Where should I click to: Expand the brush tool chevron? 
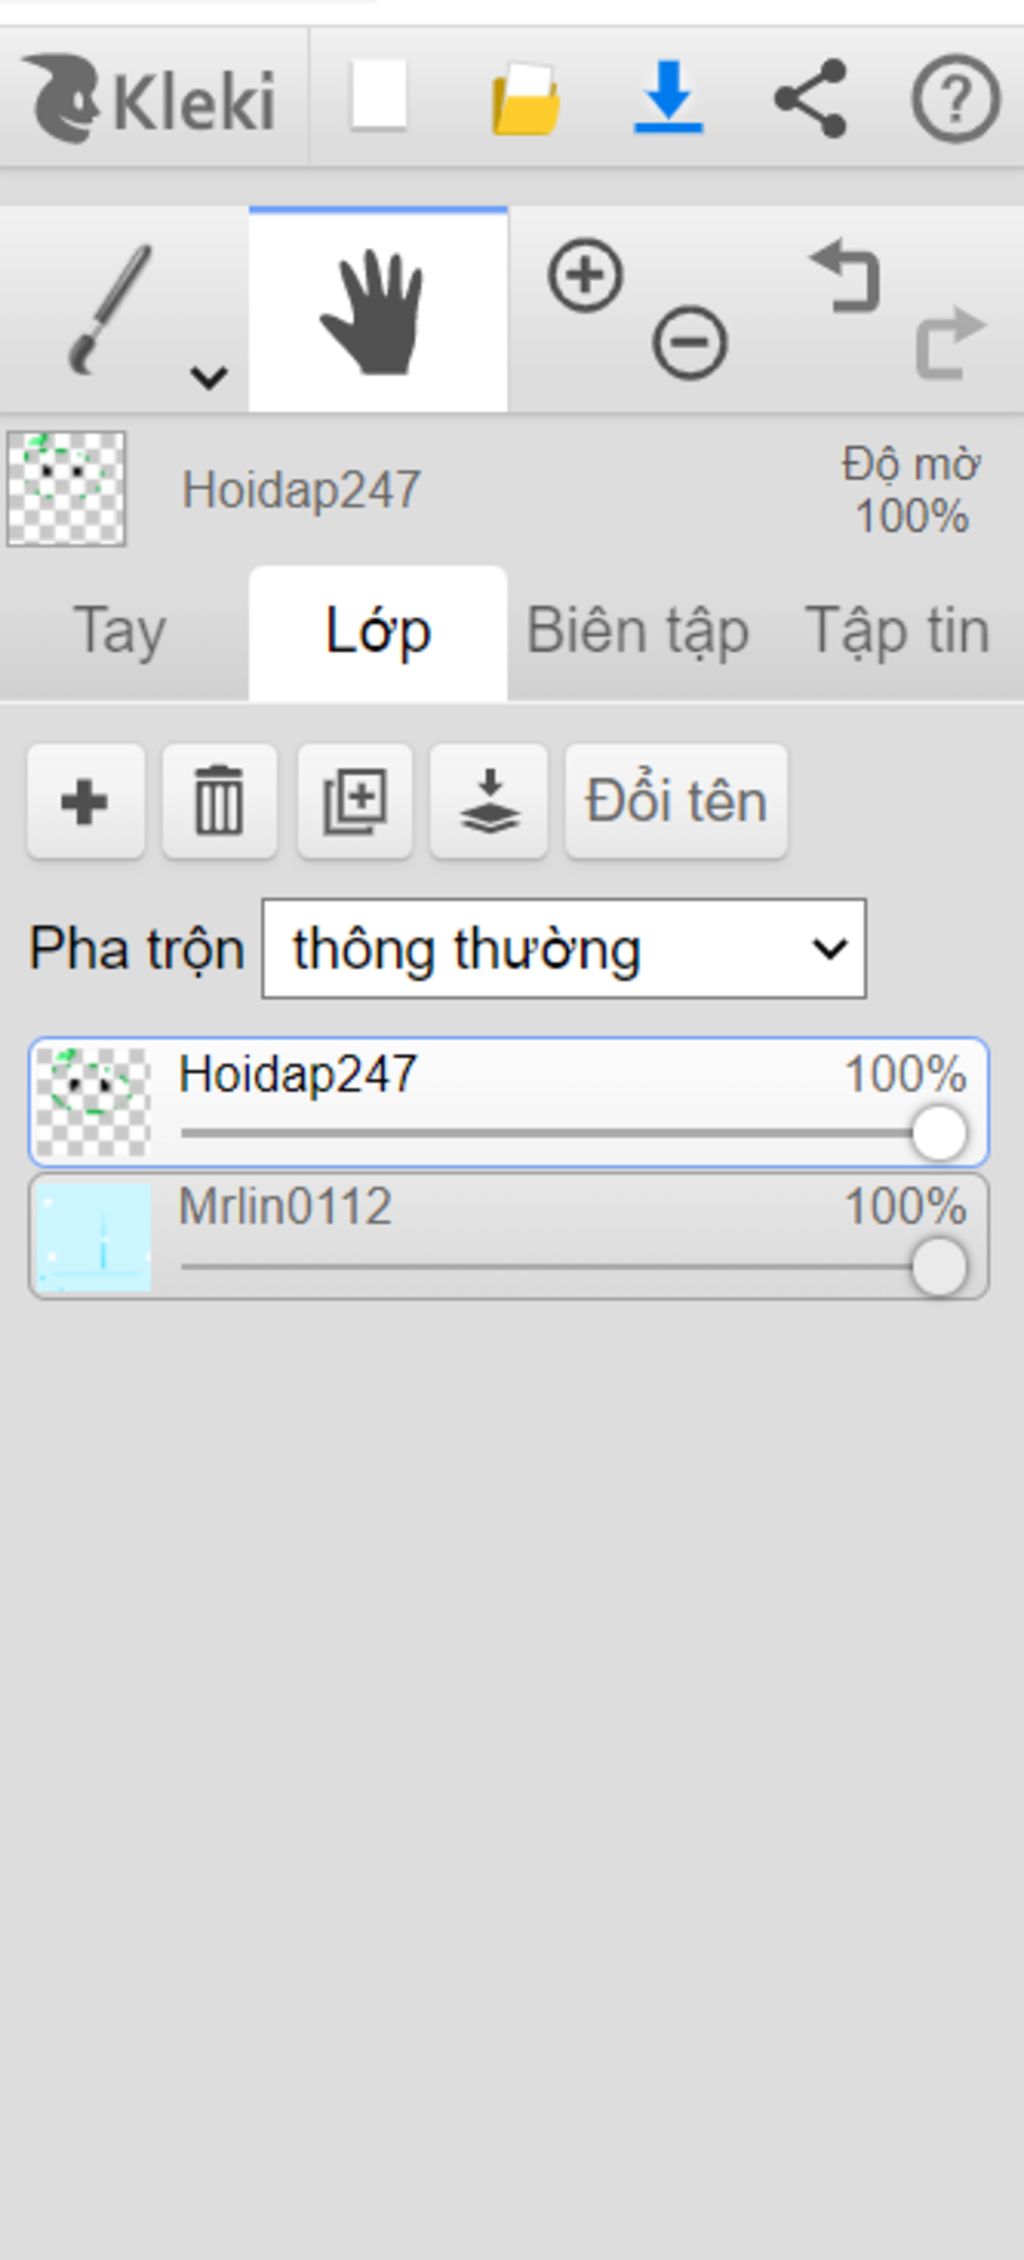click(x=209, y=377)
